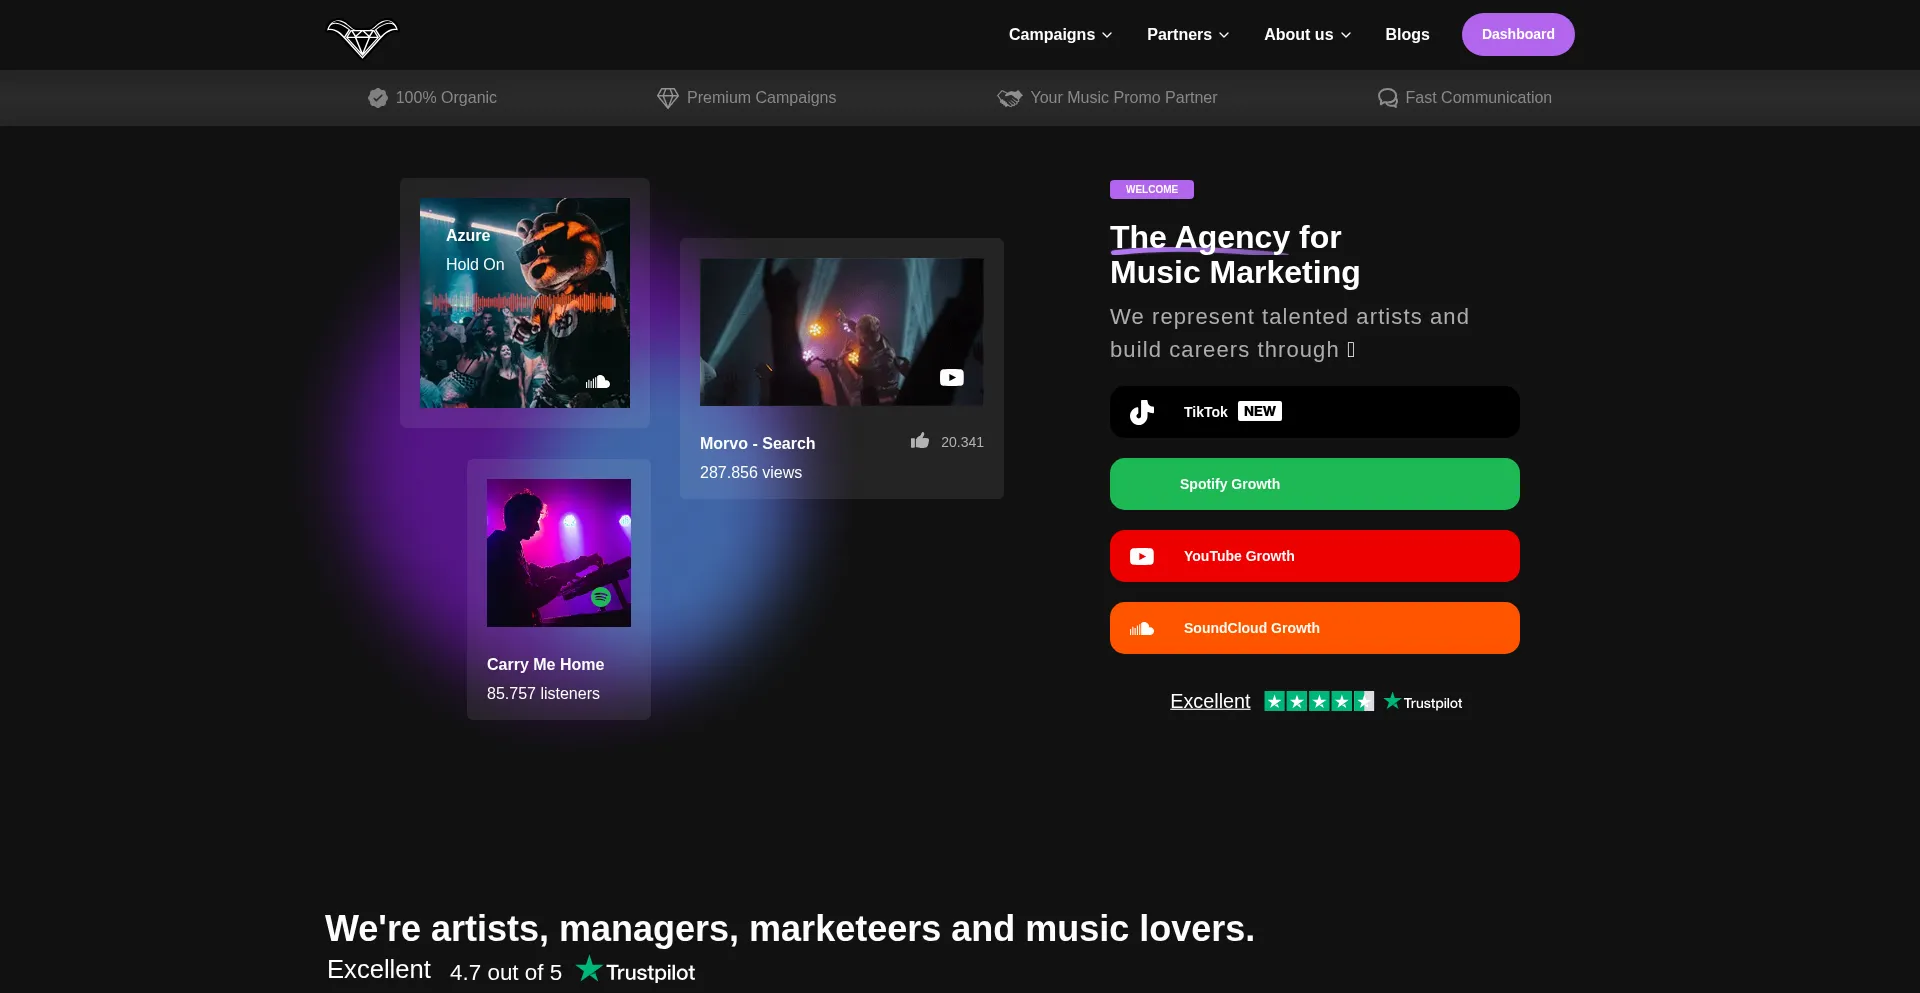Click the 20.341 likes count

point(962,442)
